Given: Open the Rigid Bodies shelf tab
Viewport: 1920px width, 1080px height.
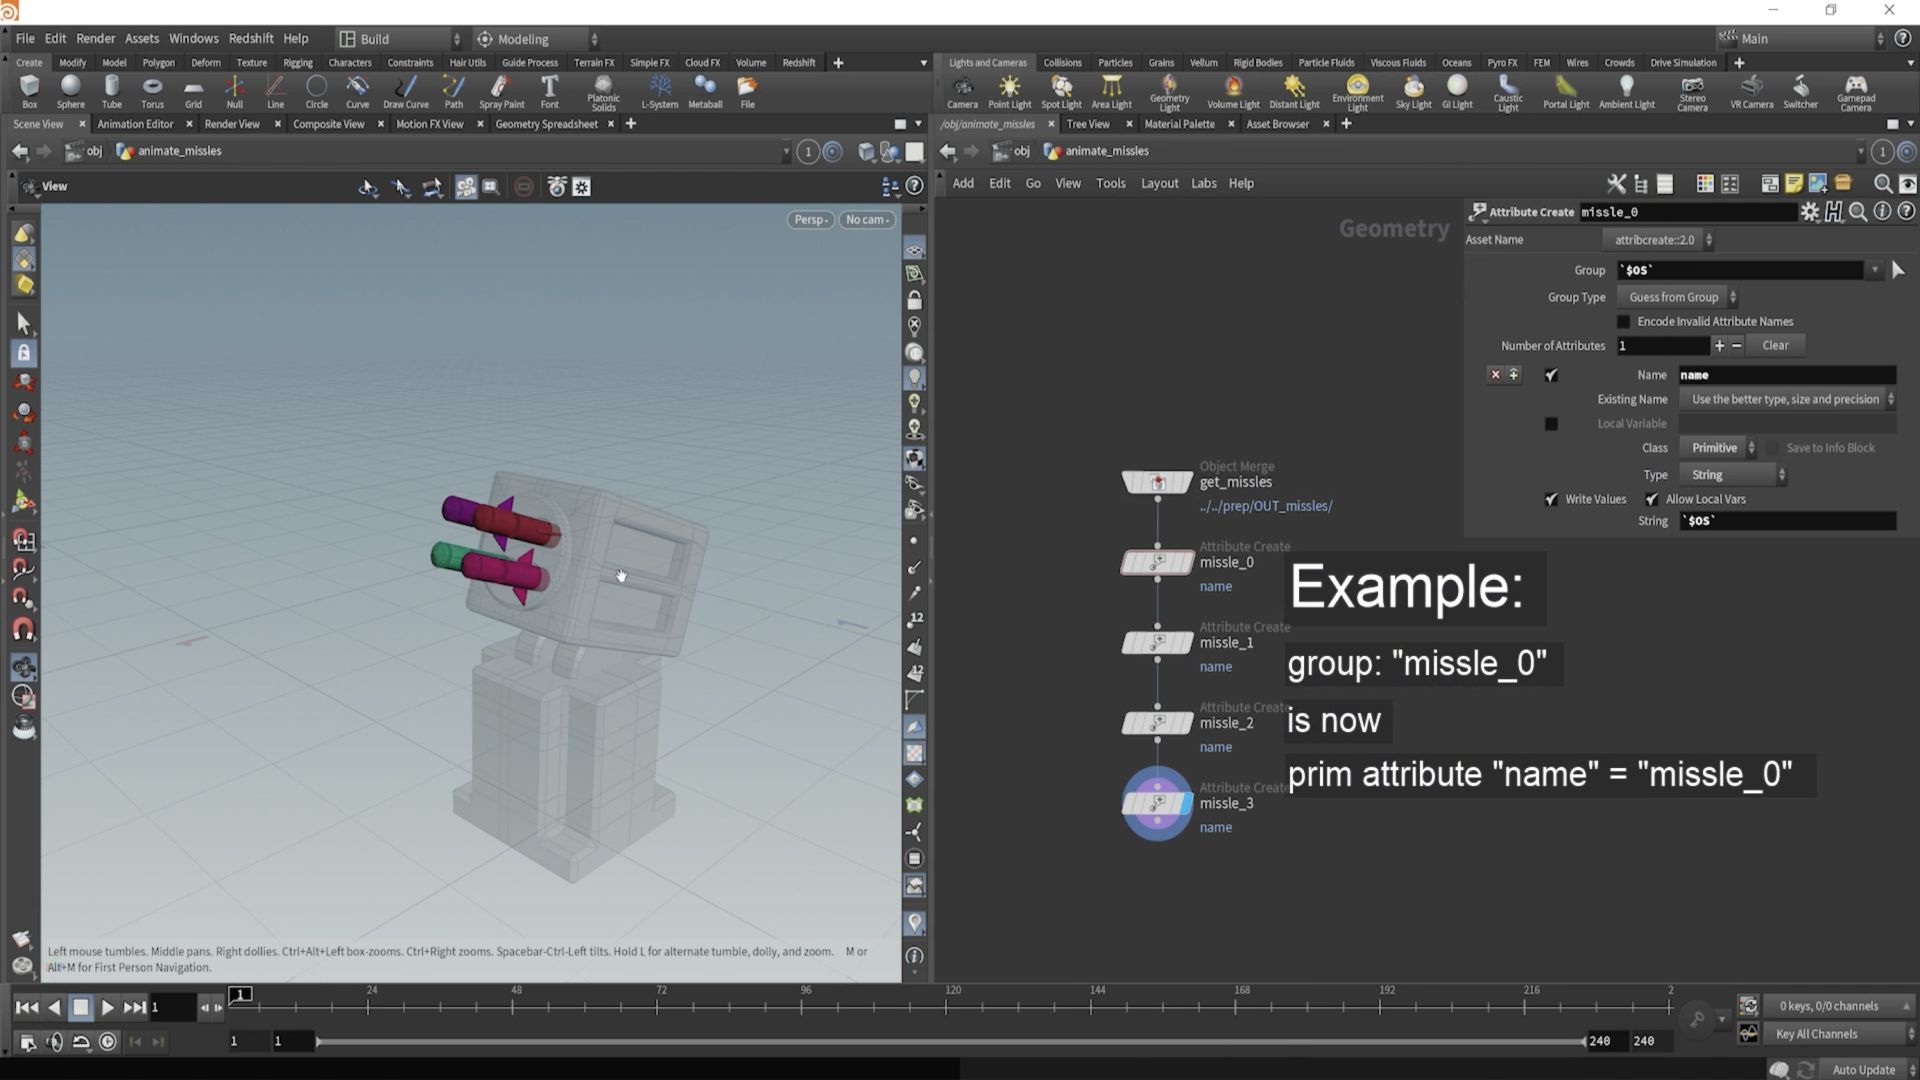Looking at the screenshot, I should (x=1257, y=62).
